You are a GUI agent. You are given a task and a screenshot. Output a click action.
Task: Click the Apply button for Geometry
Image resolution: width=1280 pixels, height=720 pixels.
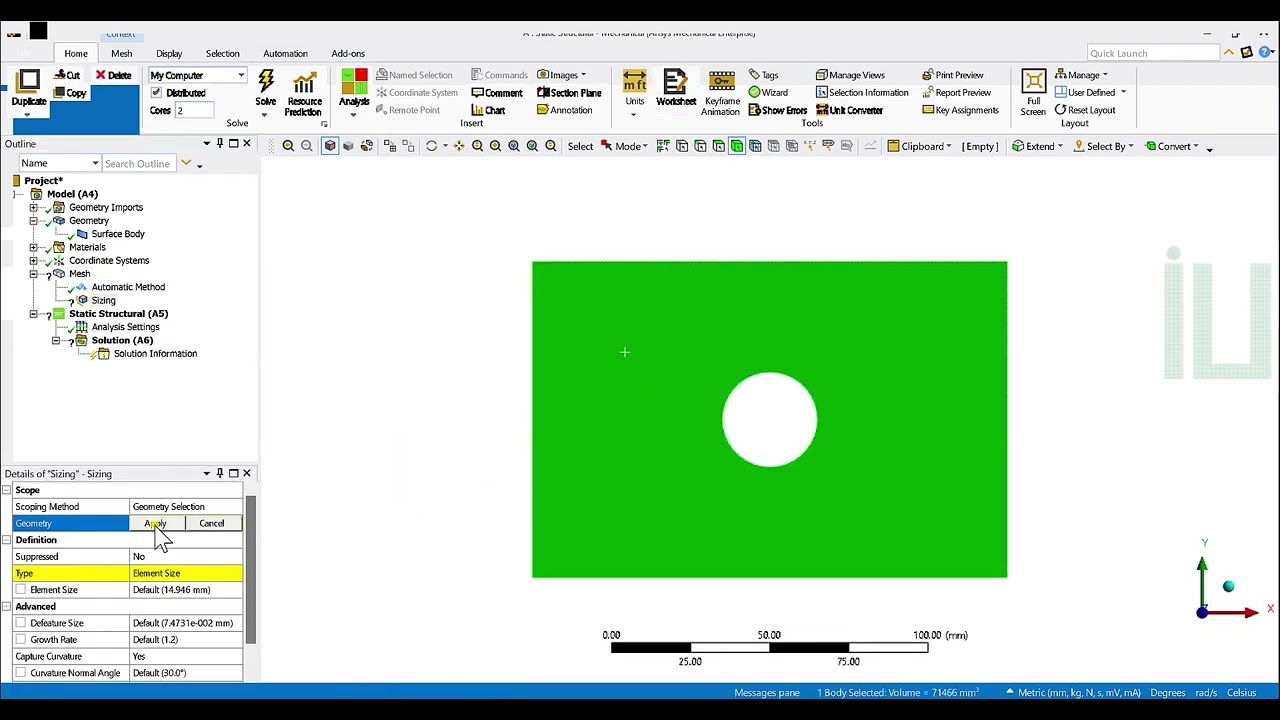point(156,524)
